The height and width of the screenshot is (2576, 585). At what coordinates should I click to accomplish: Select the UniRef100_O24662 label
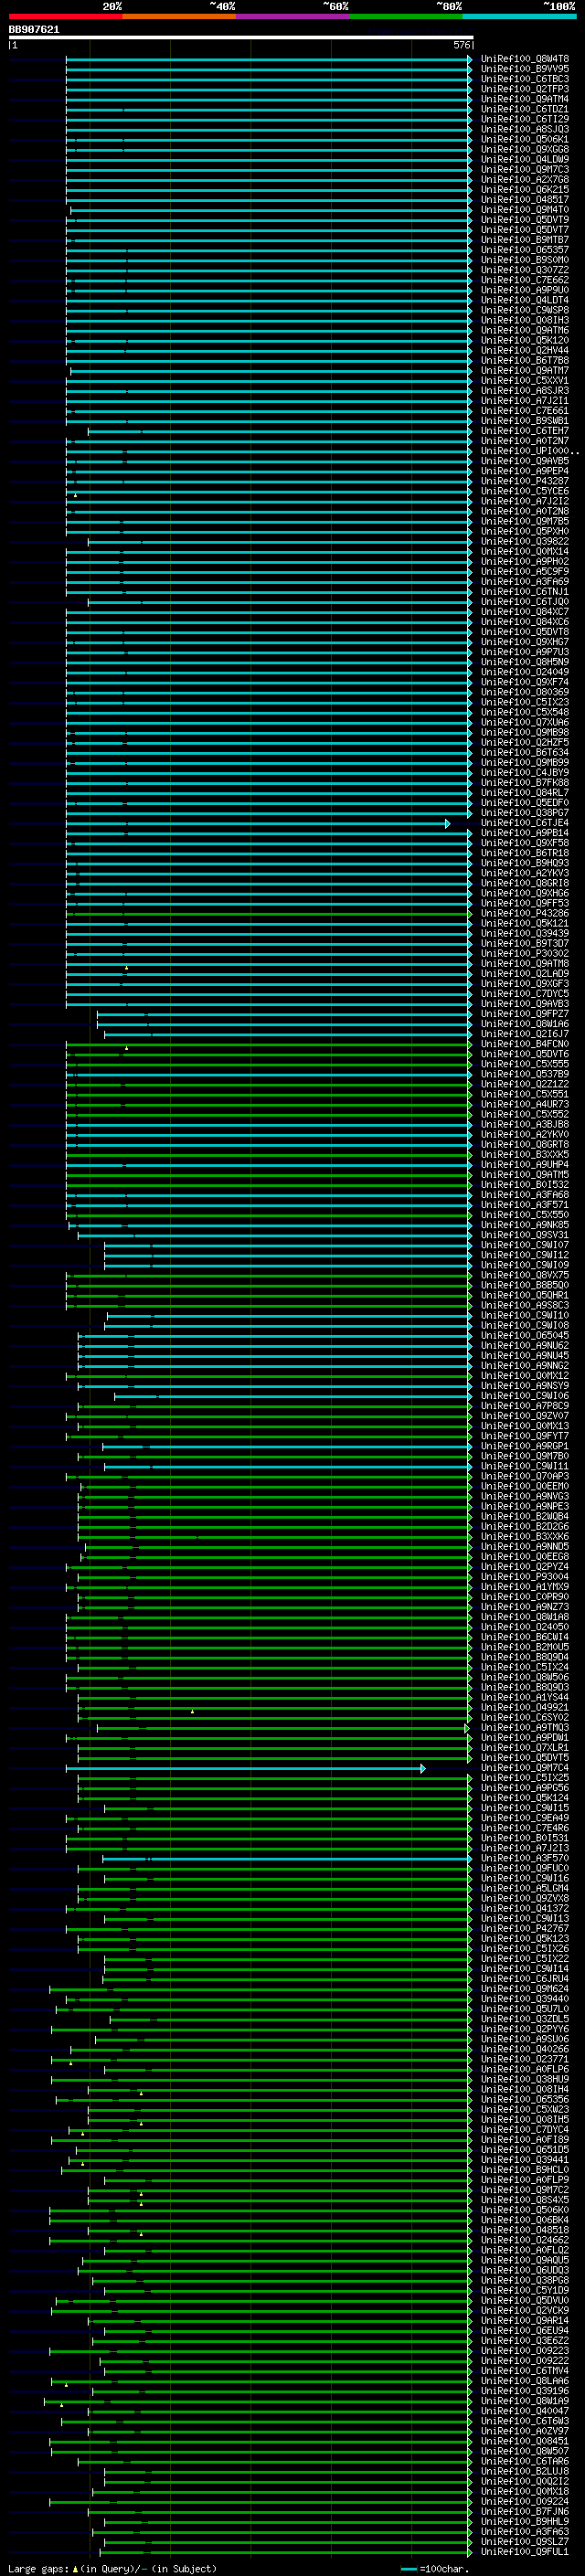point(525,2240)
